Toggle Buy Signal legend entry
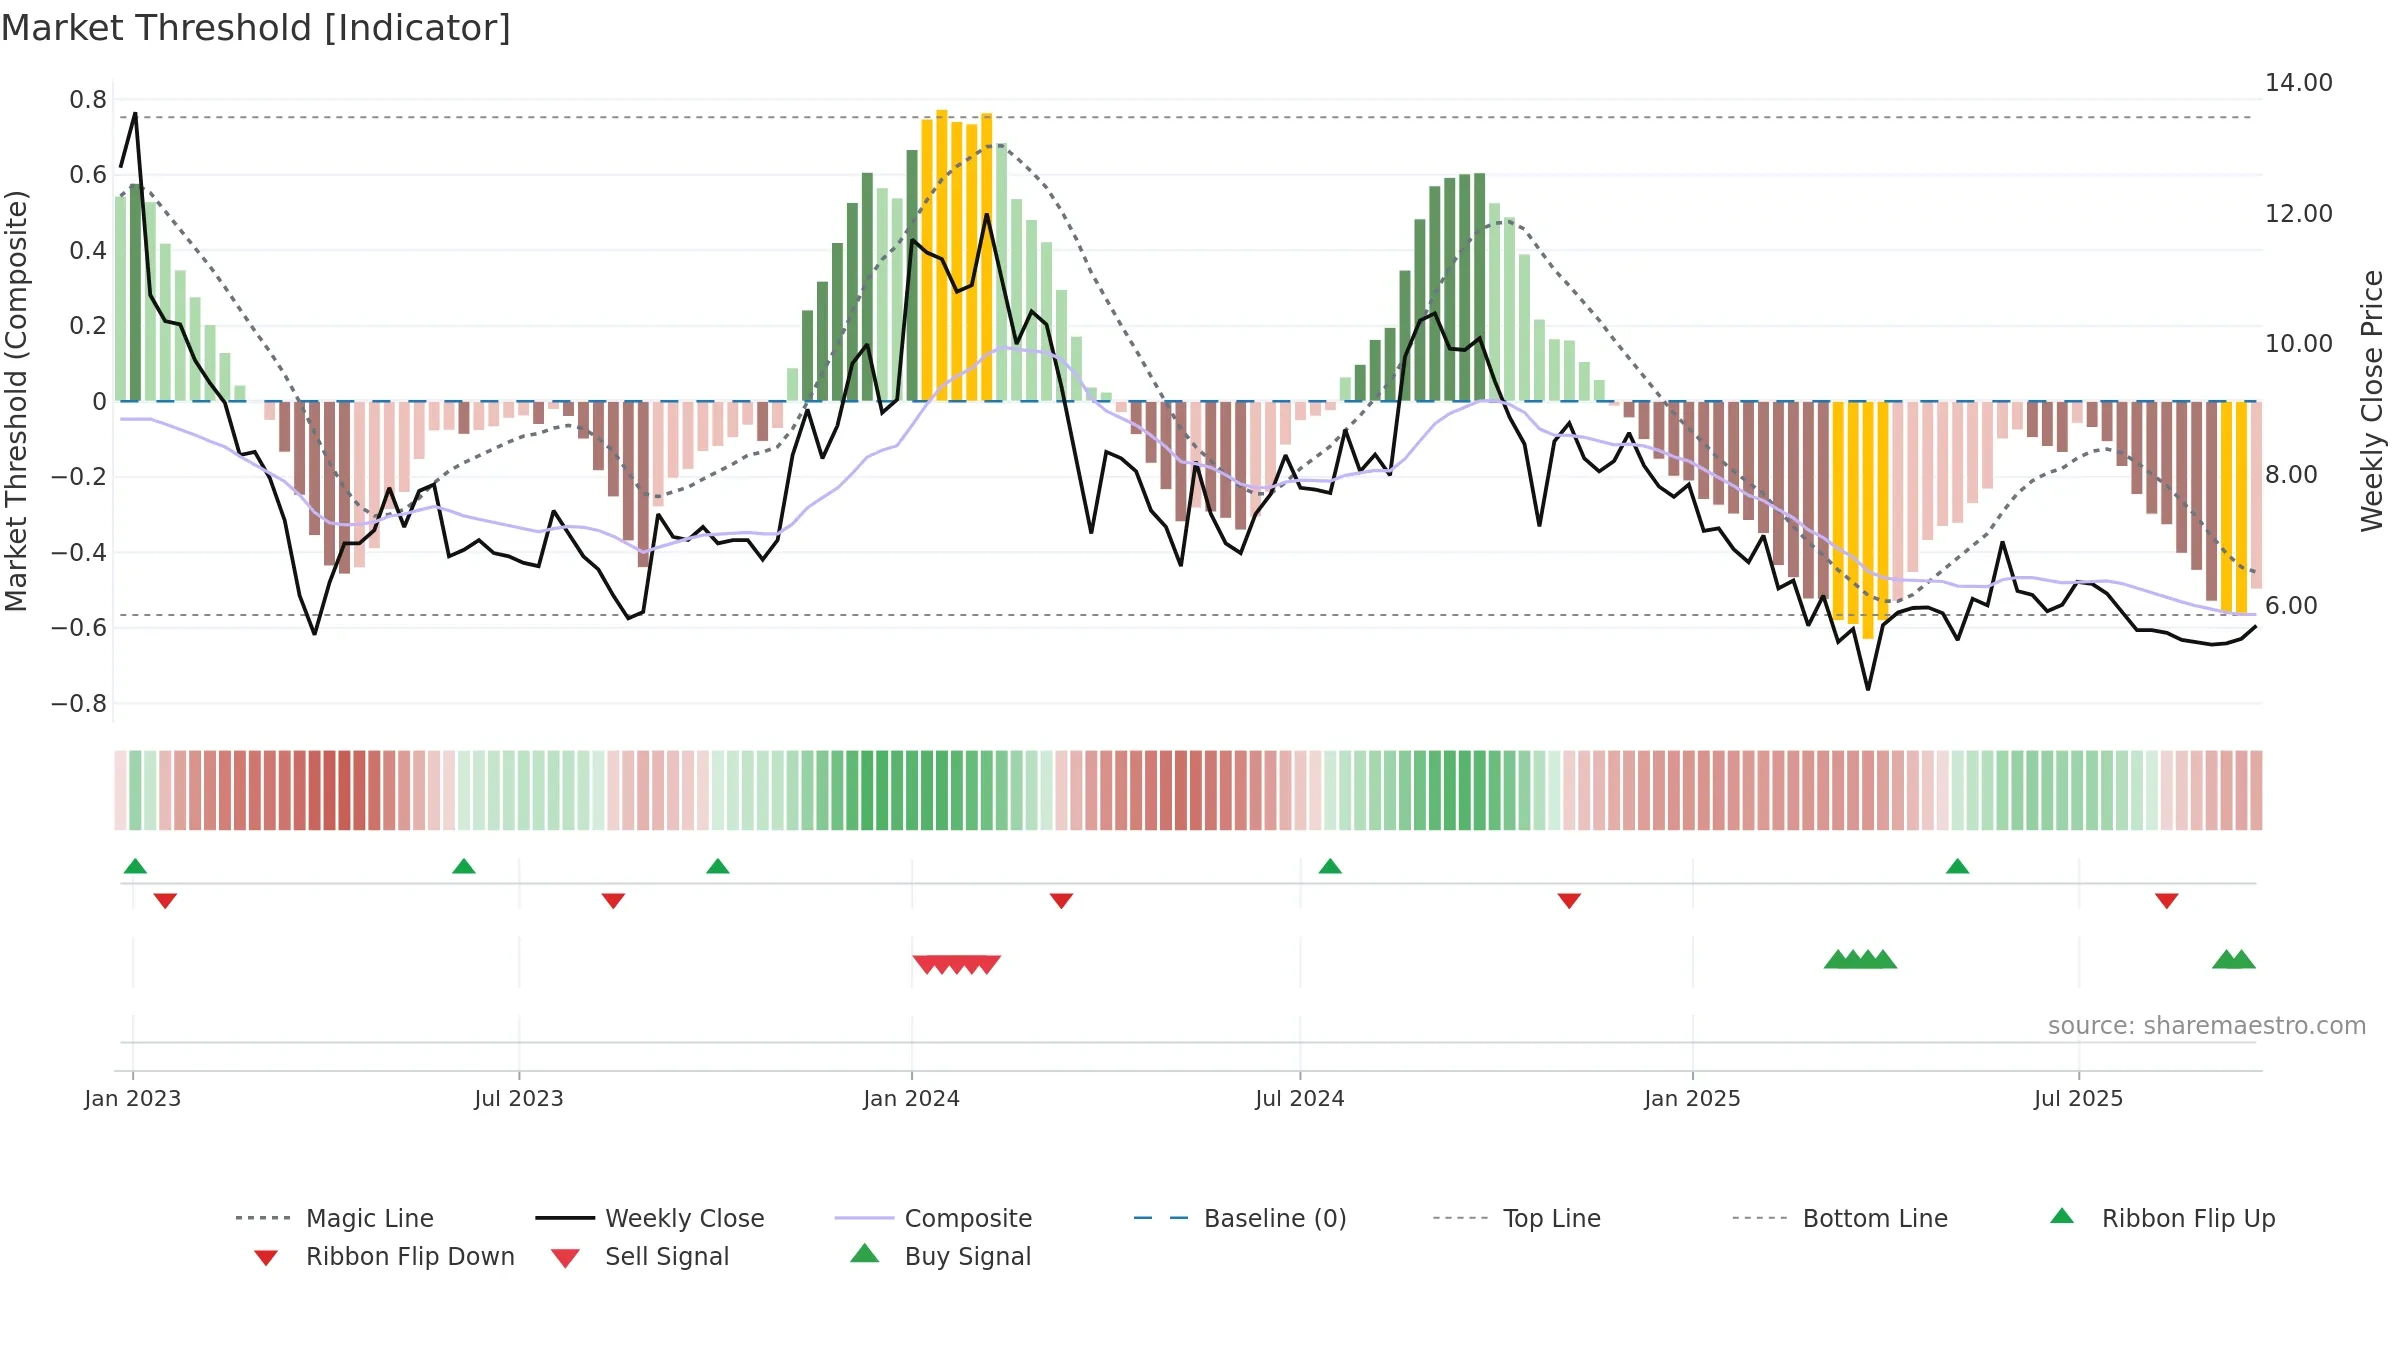The height and width of the screenshot is (1350, 2400). click(x=940, y=1256)
